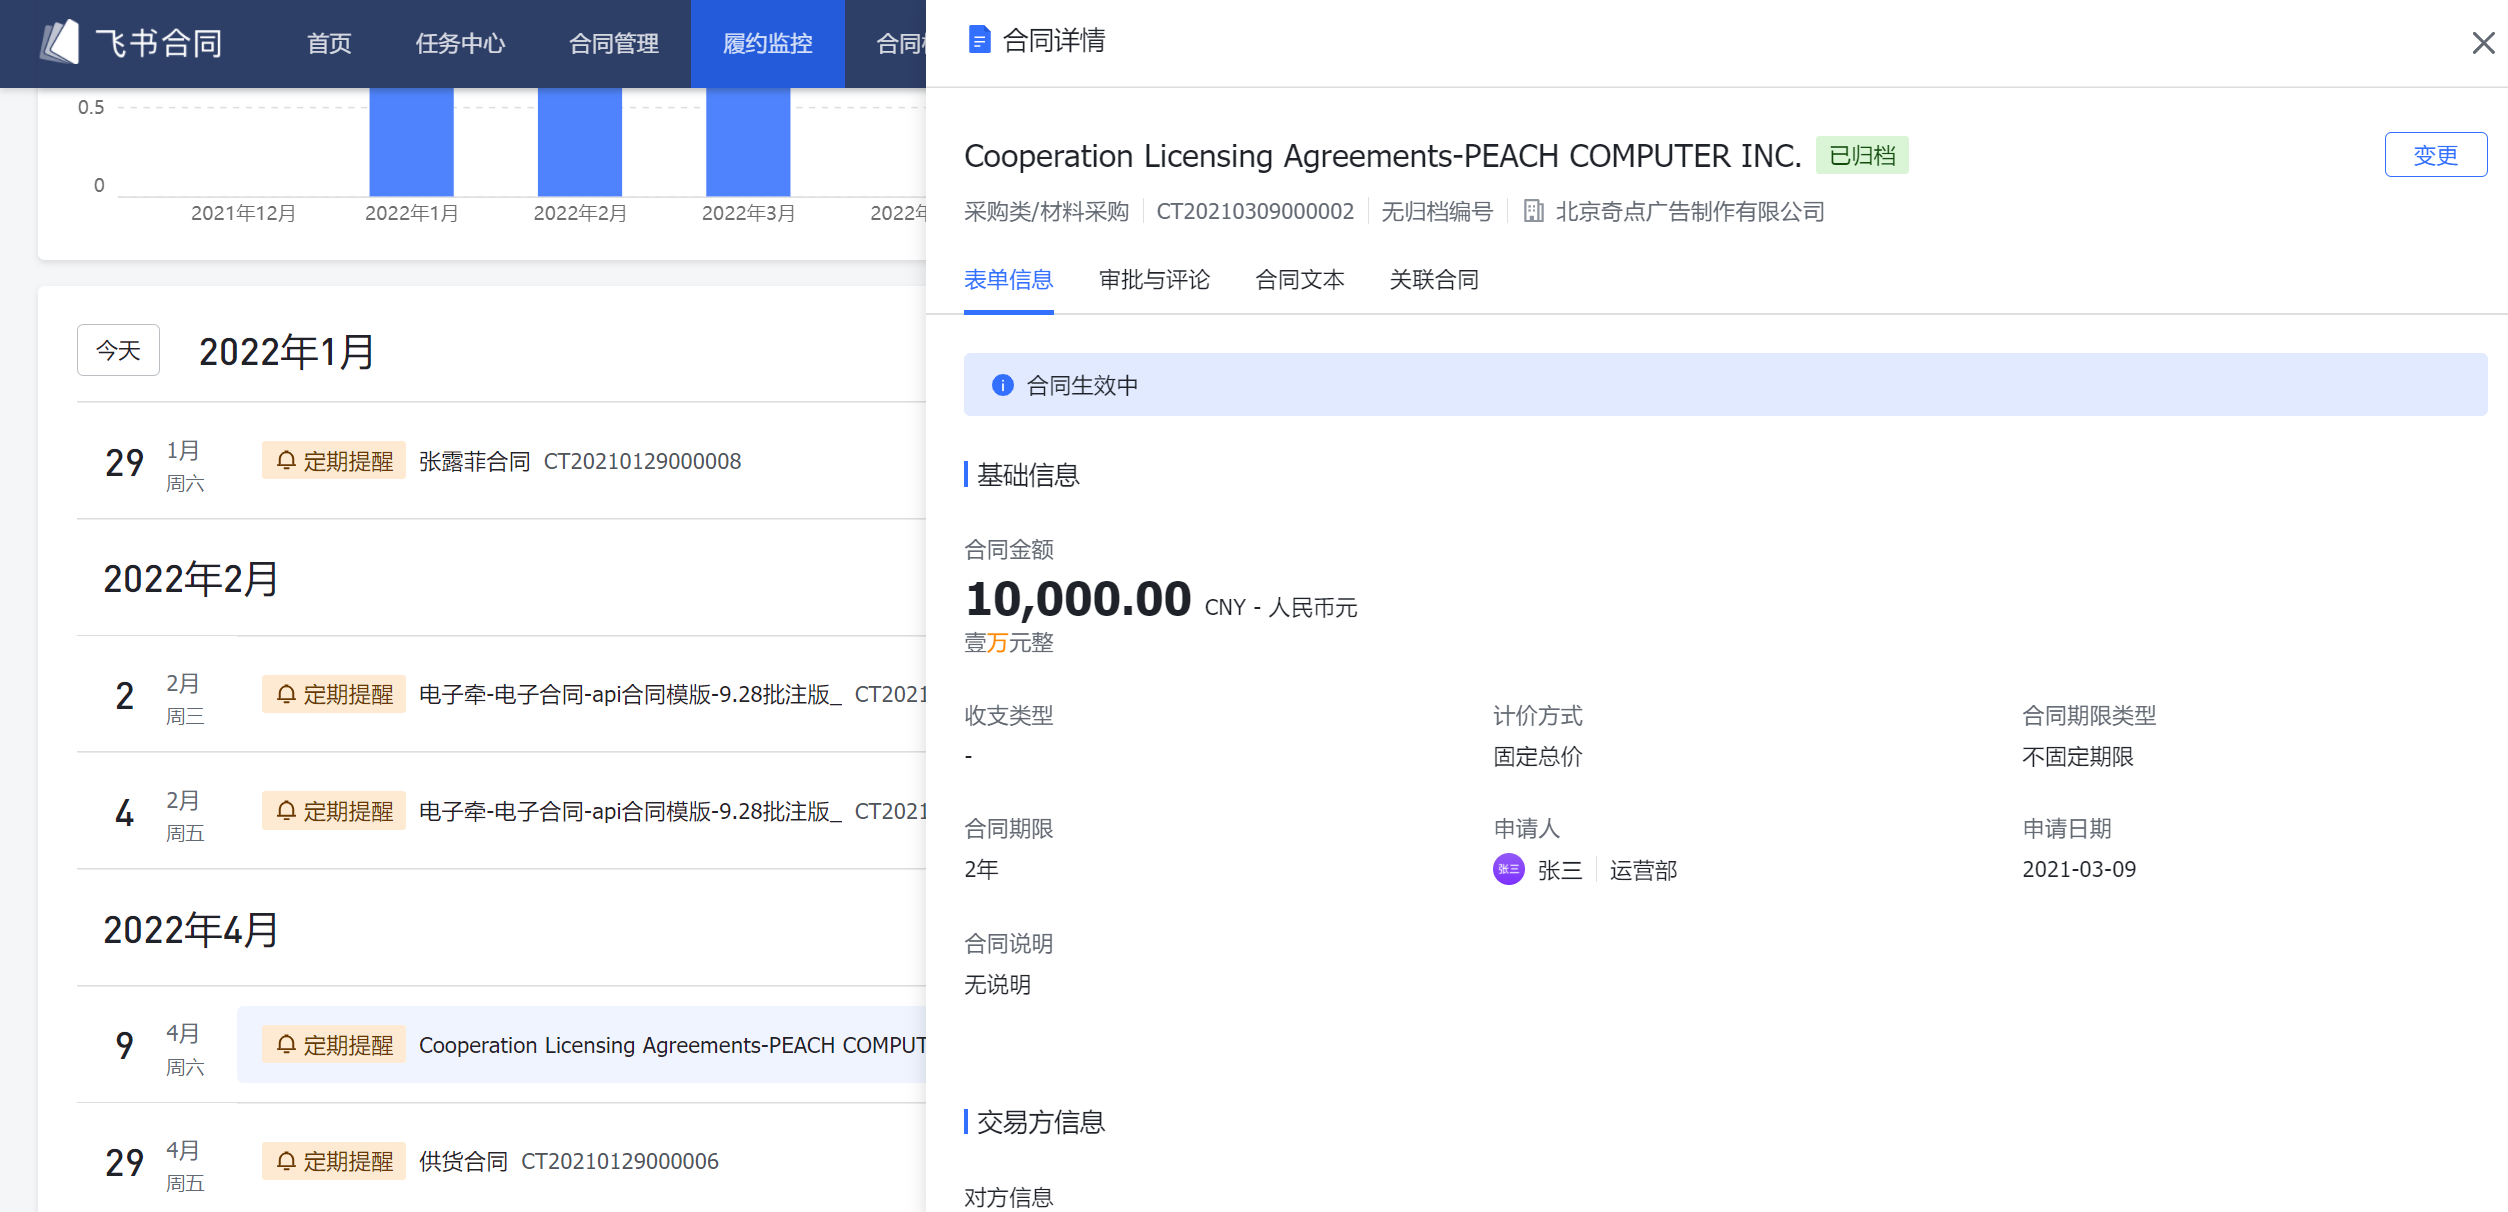Switch to 合同文本 tab
The height and width of the screenshot is (1212, 2508).
1300,280
